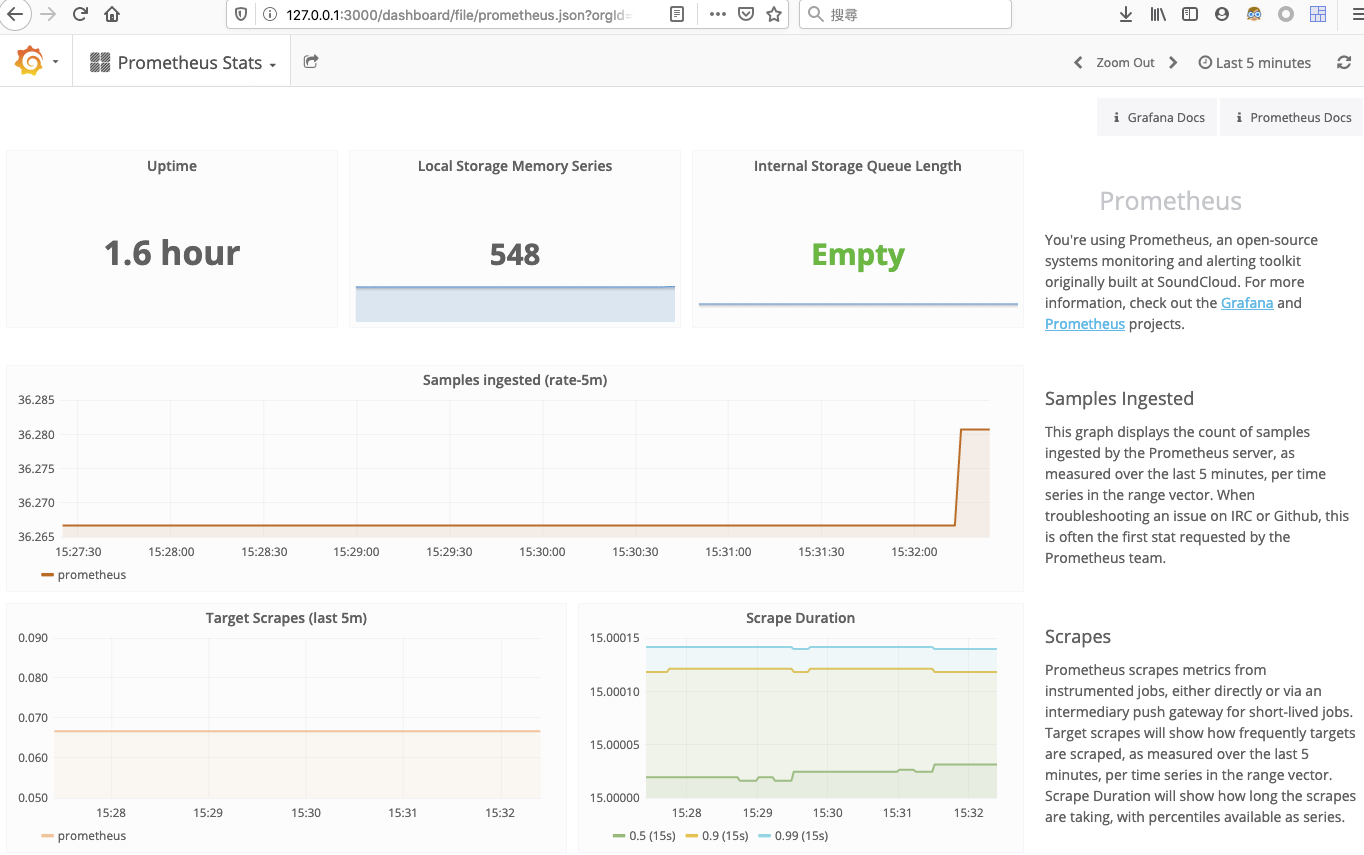The height and width of the screenshot is (855, 1364).
Task: Open the library icon
Action: coord(1158,14)
